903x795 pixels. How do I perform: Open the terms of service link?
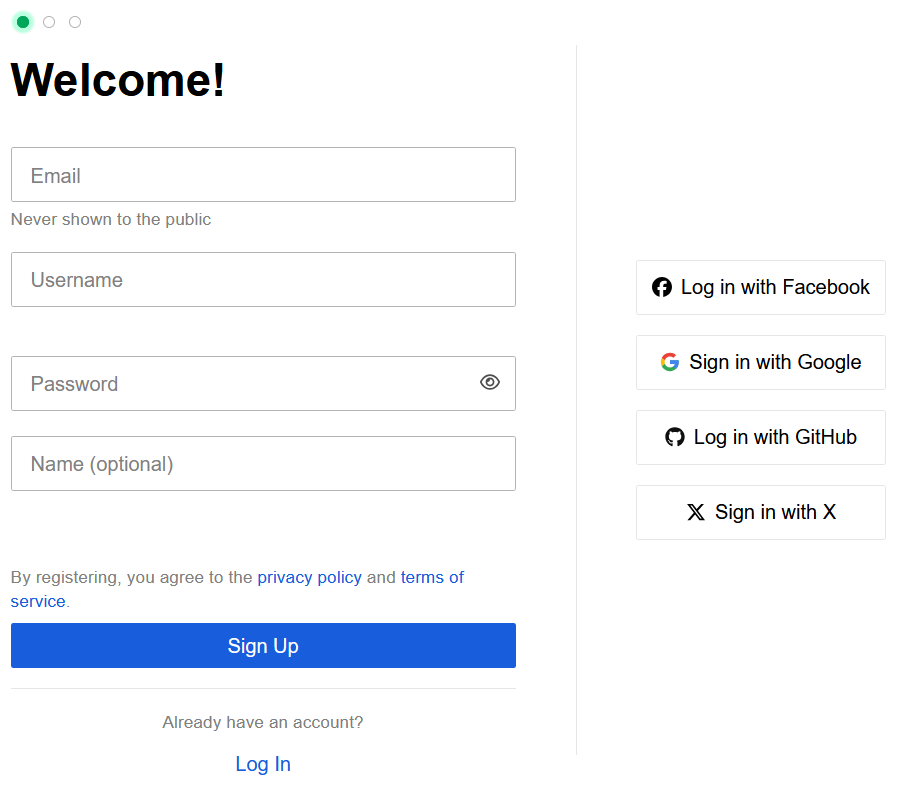(x=432, y=577)
